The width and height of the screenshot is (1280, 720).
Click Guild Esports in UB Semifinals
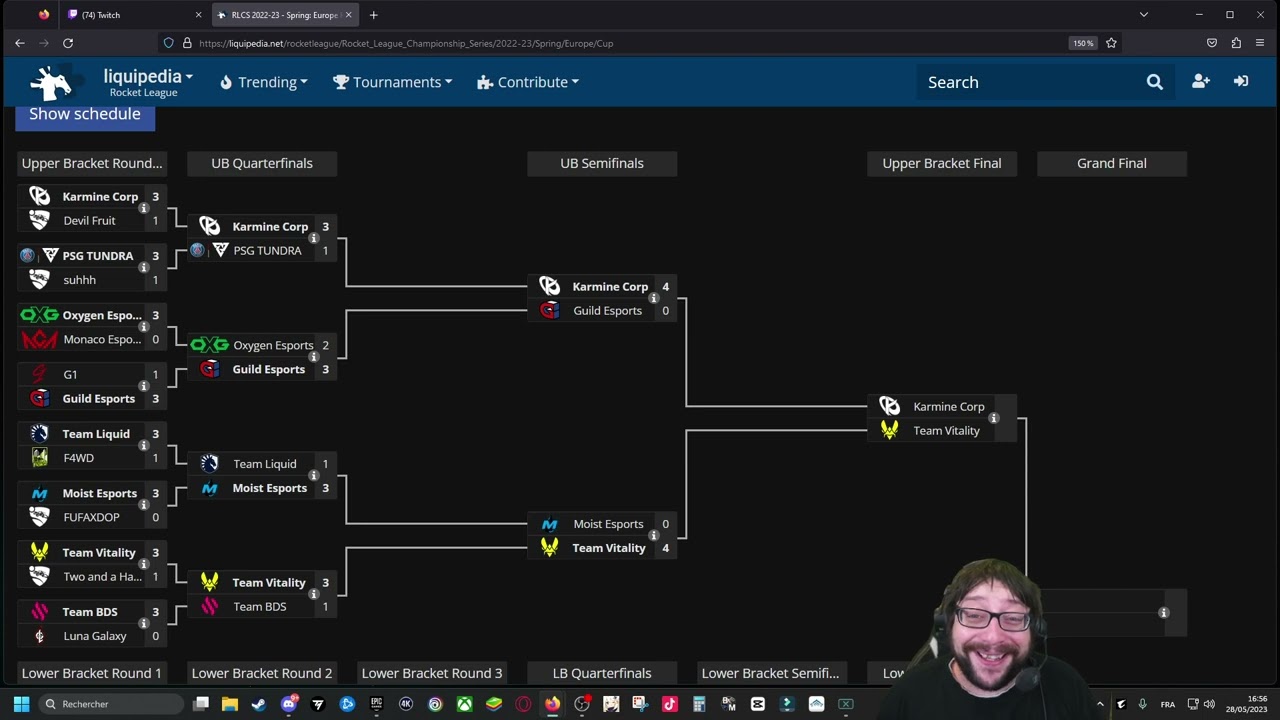[607, 311]
